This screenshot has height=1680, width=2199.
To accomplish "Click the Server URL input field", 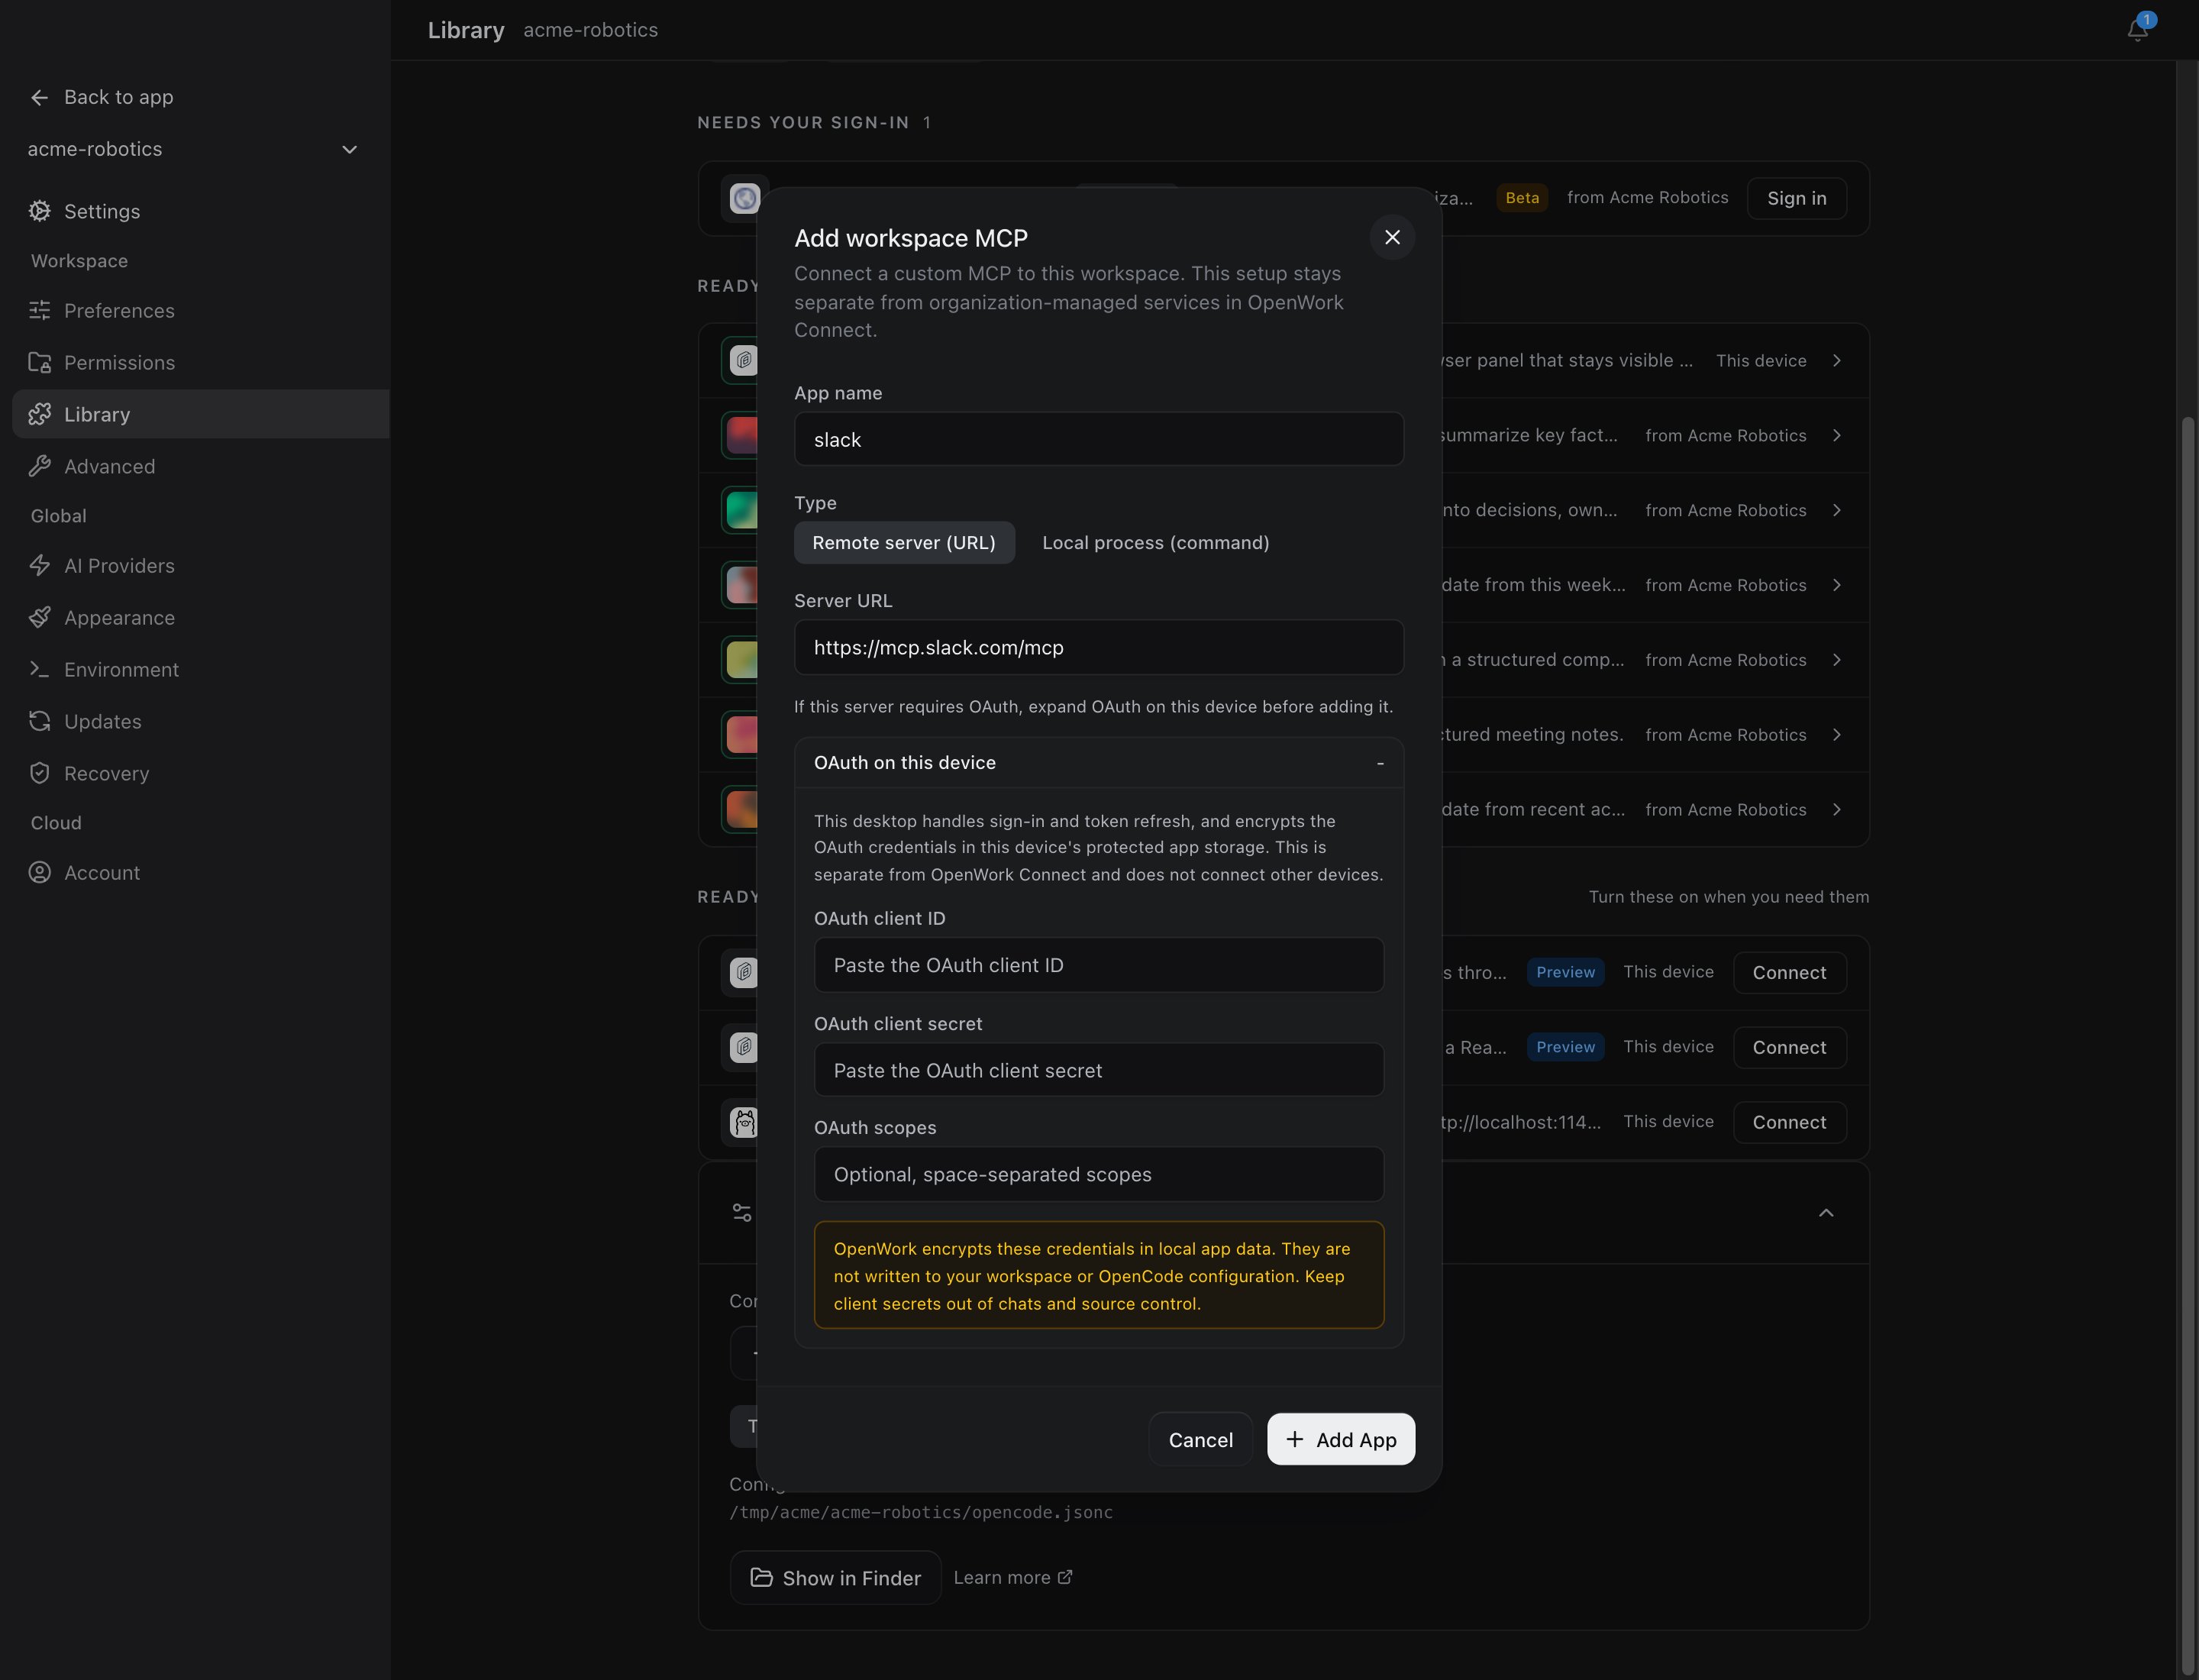I will click(1098, 647).
